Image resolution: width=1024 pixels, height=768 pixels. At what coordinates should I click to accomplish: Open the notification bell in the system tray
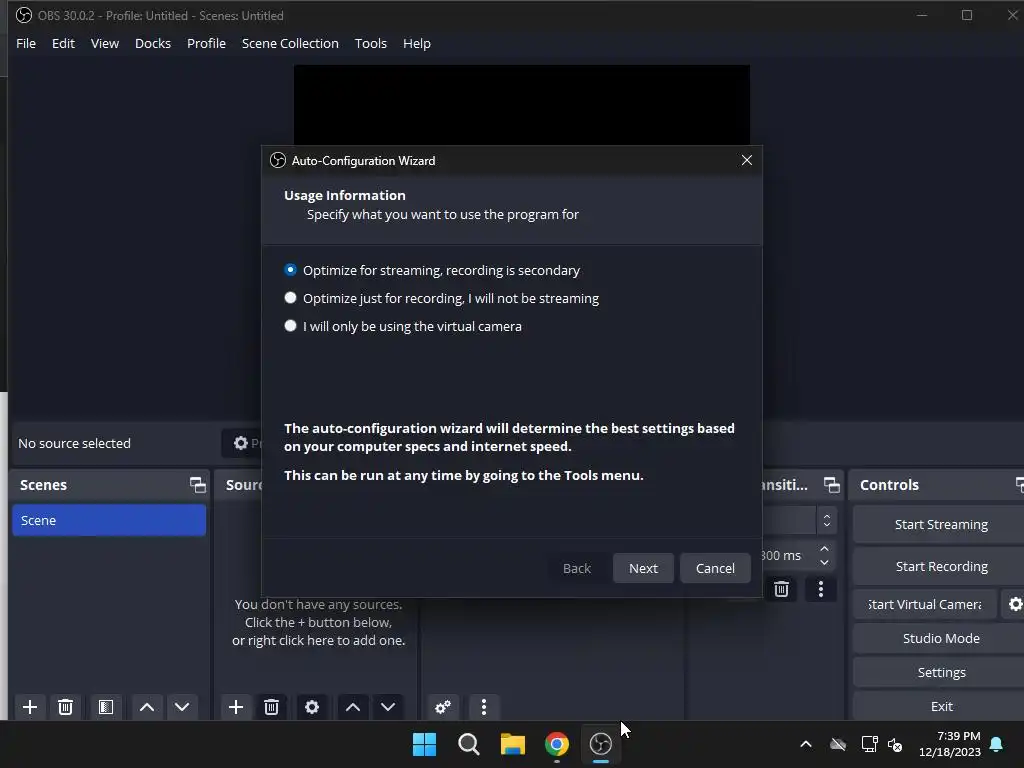[x=997, y=744]
